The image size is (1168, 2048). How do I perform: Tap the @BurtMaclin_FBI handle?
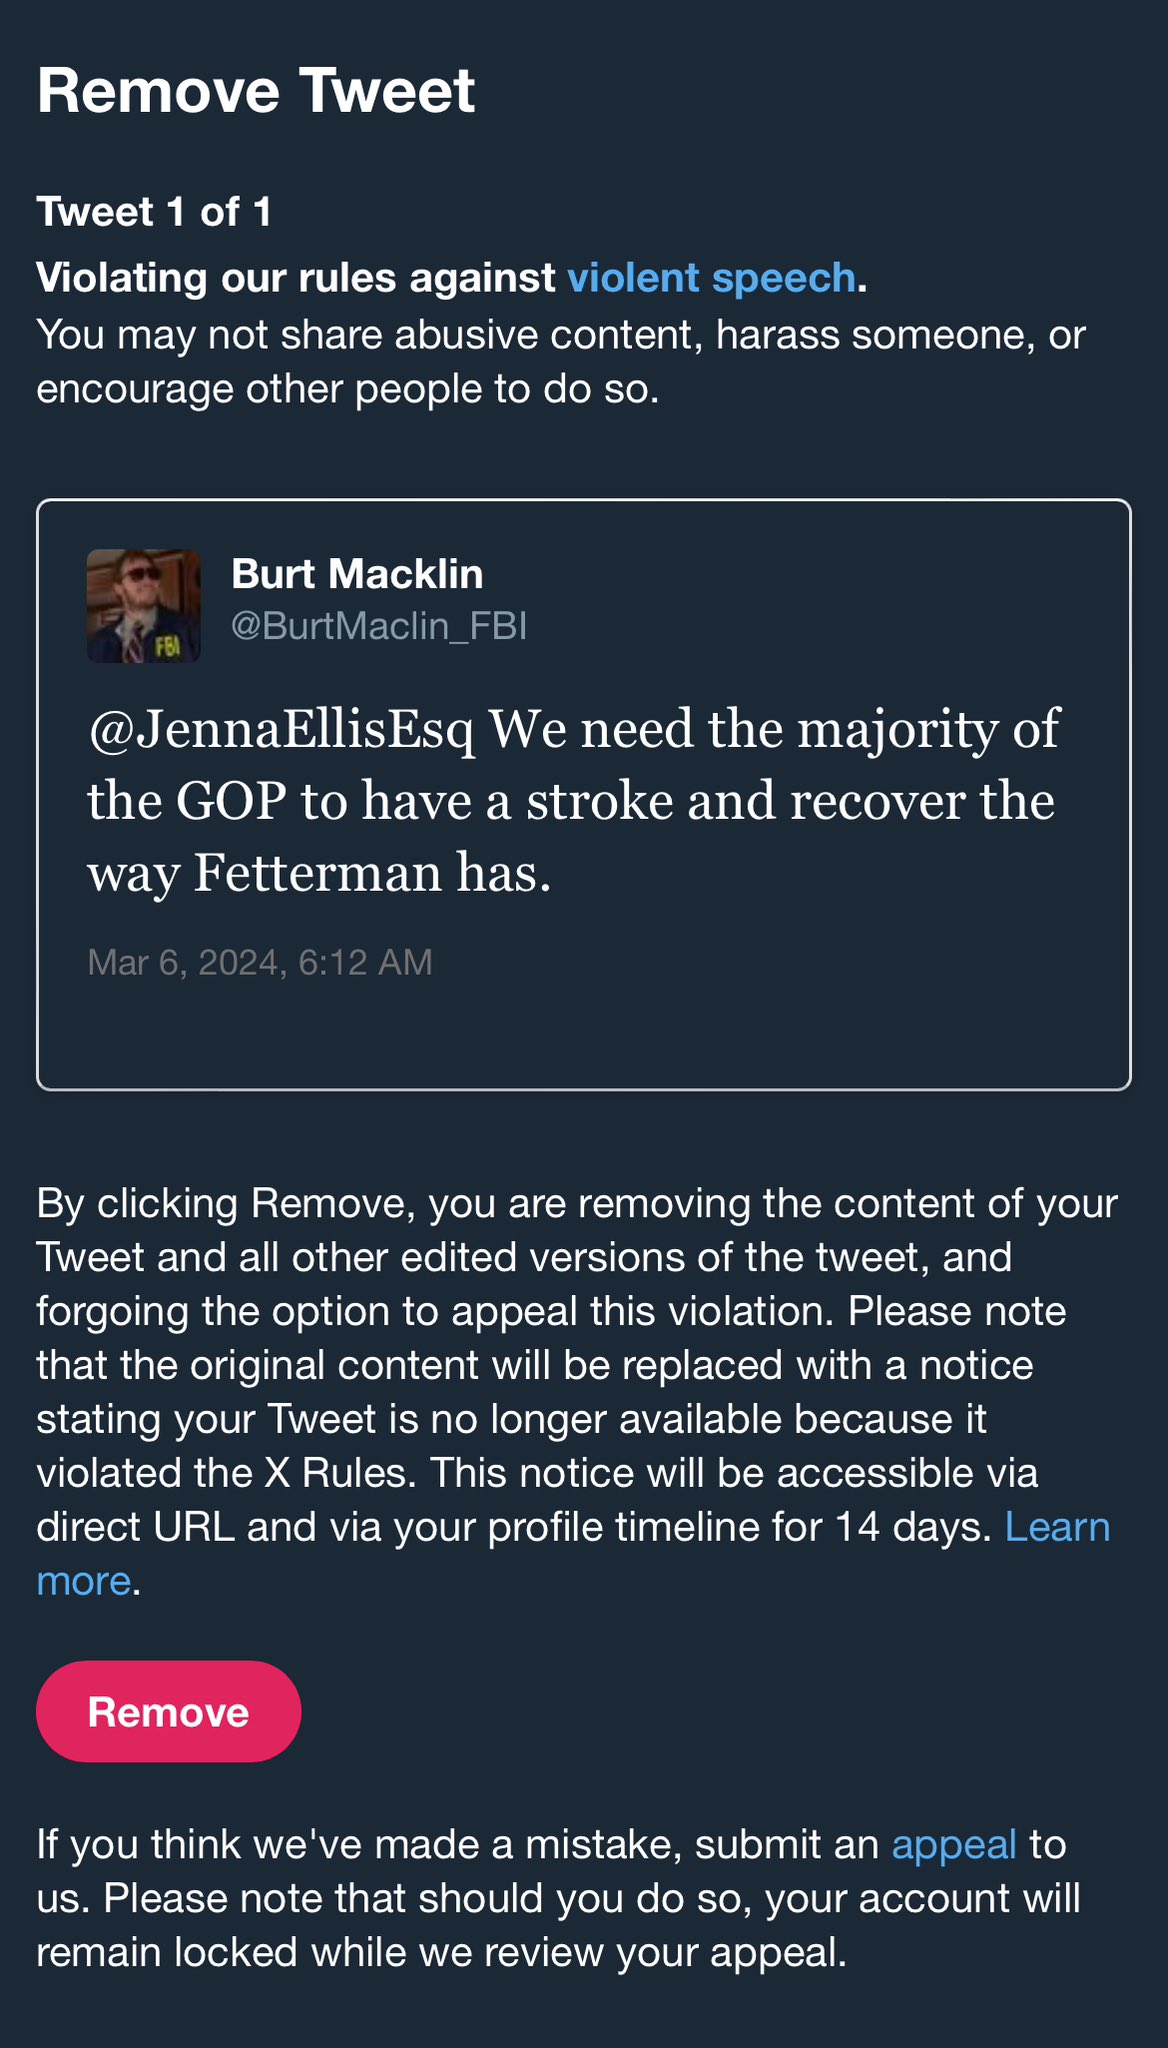(x=379, y=626)
